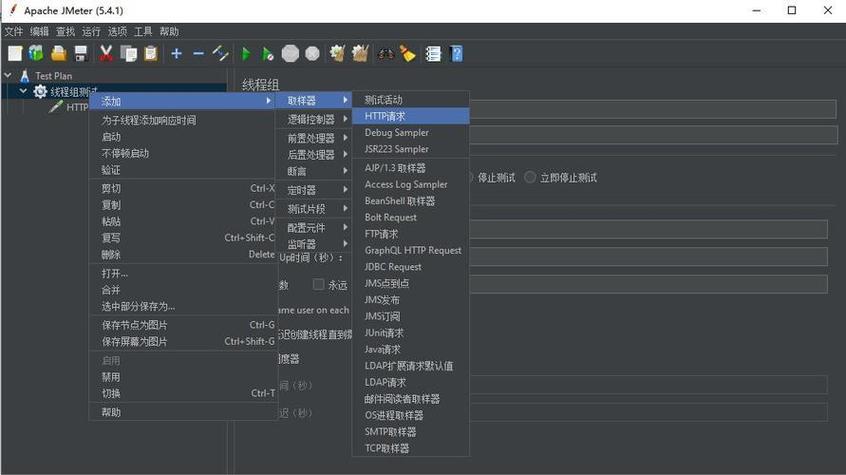Choose 切换 in the context menu
The image size is (846, 475).
click(x=182, y=393)
